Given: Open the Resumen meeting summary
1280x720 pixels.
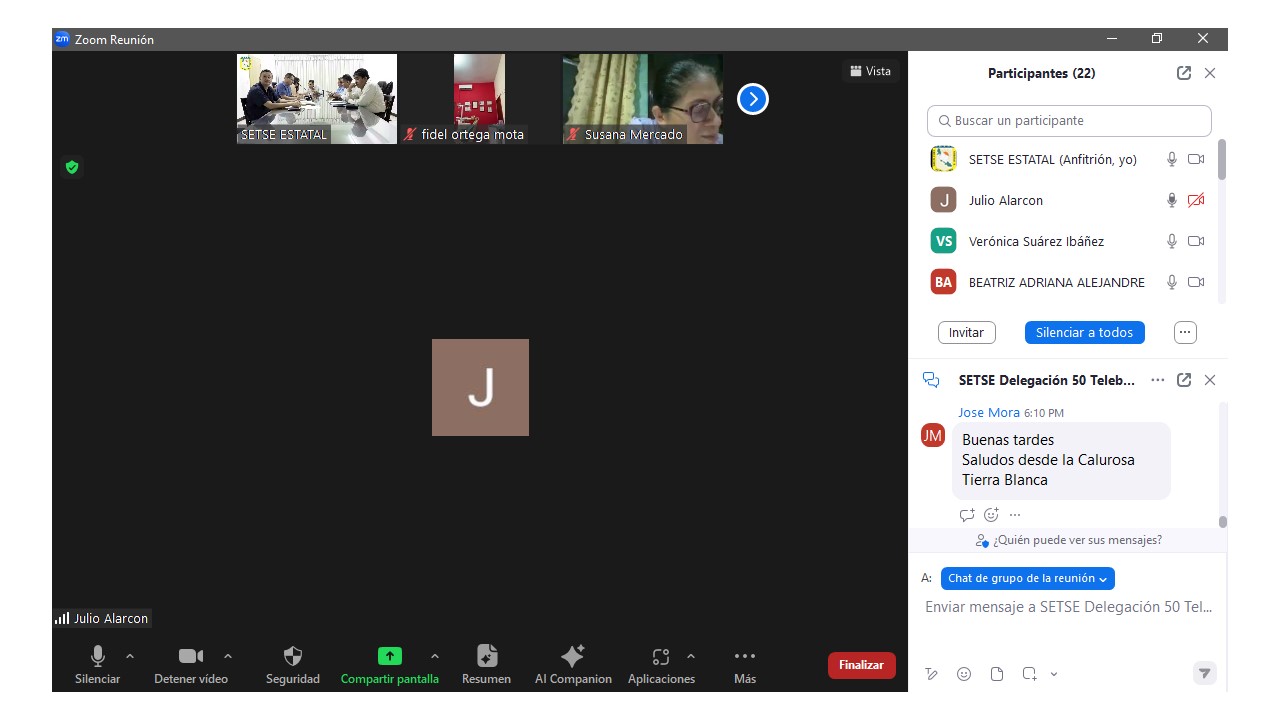Looking at the screenshot, I should tap(486, 657).
